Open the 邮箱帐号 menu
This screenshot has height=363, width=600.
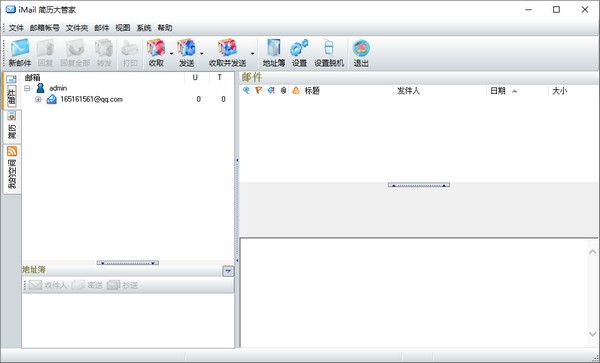[x=44, y=28]
